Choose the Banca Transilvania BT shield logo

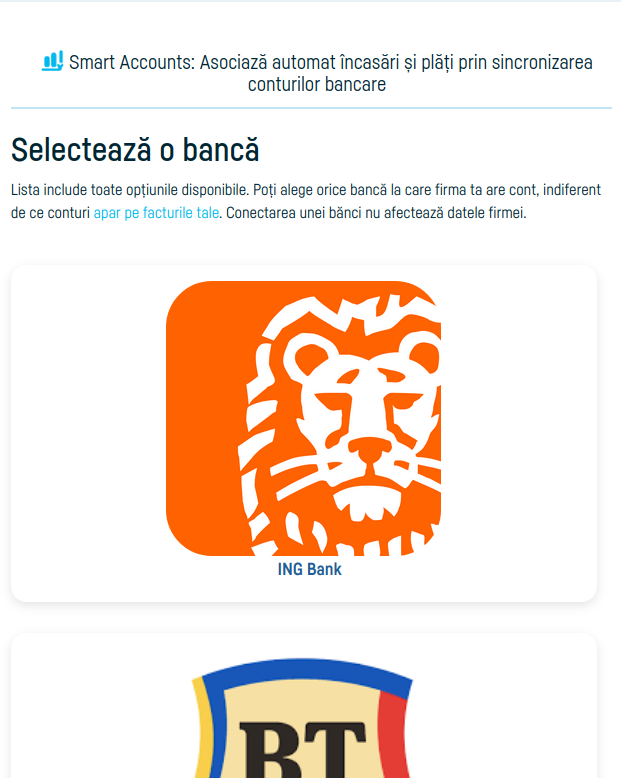303,718
